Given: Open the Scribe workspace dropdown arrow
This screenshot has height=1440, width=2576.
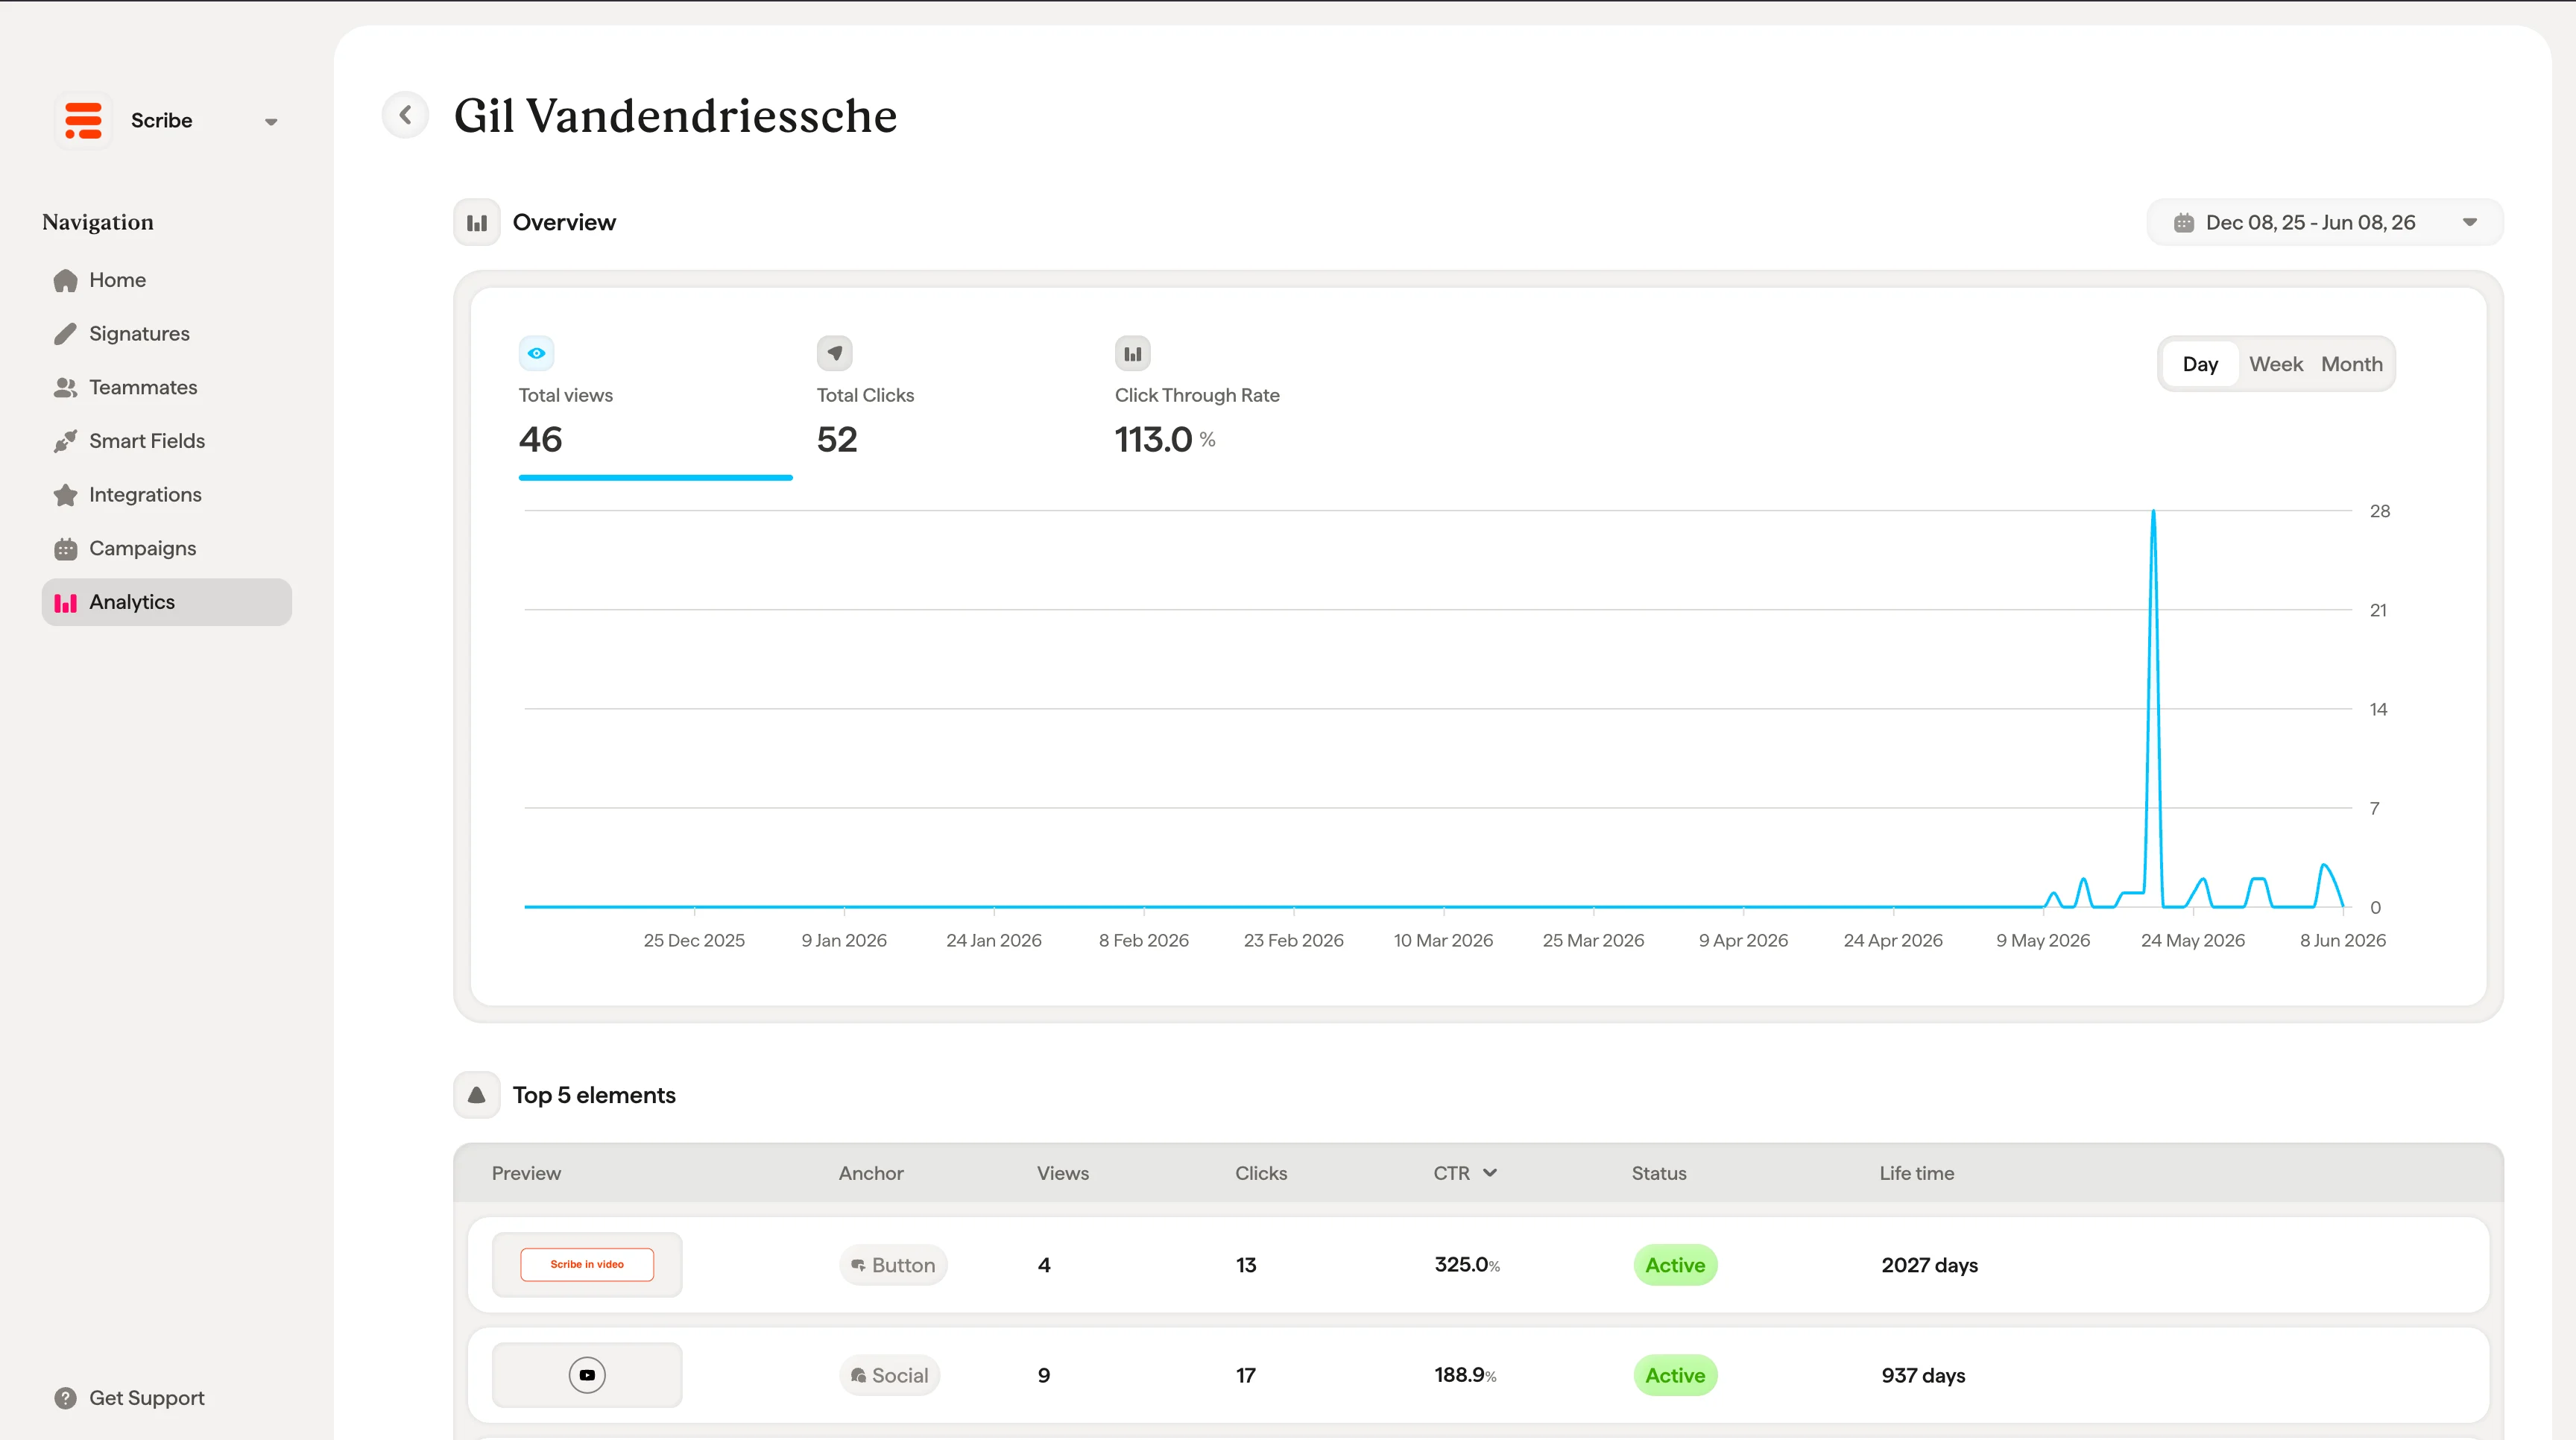Looking at the screenshot, I should pyautogui.click(x=271, y=122).
